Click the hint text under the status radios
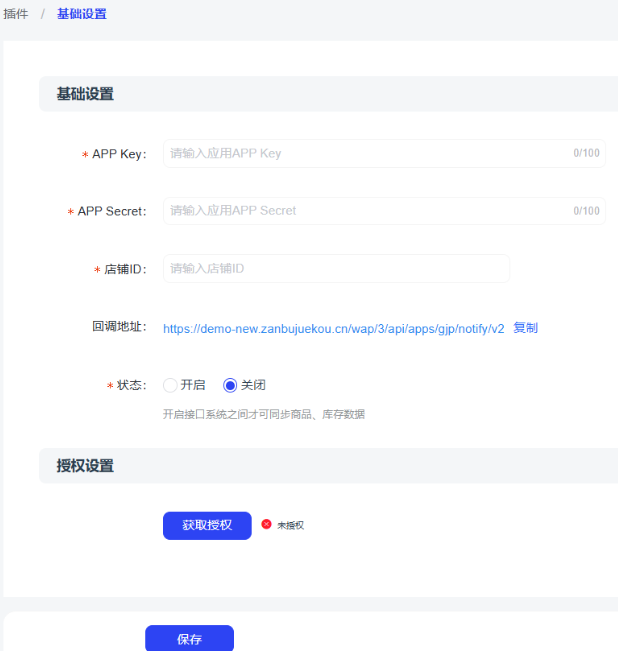This screenshot has height=651, width=618. pyautogui.click(x=263, y=414)
